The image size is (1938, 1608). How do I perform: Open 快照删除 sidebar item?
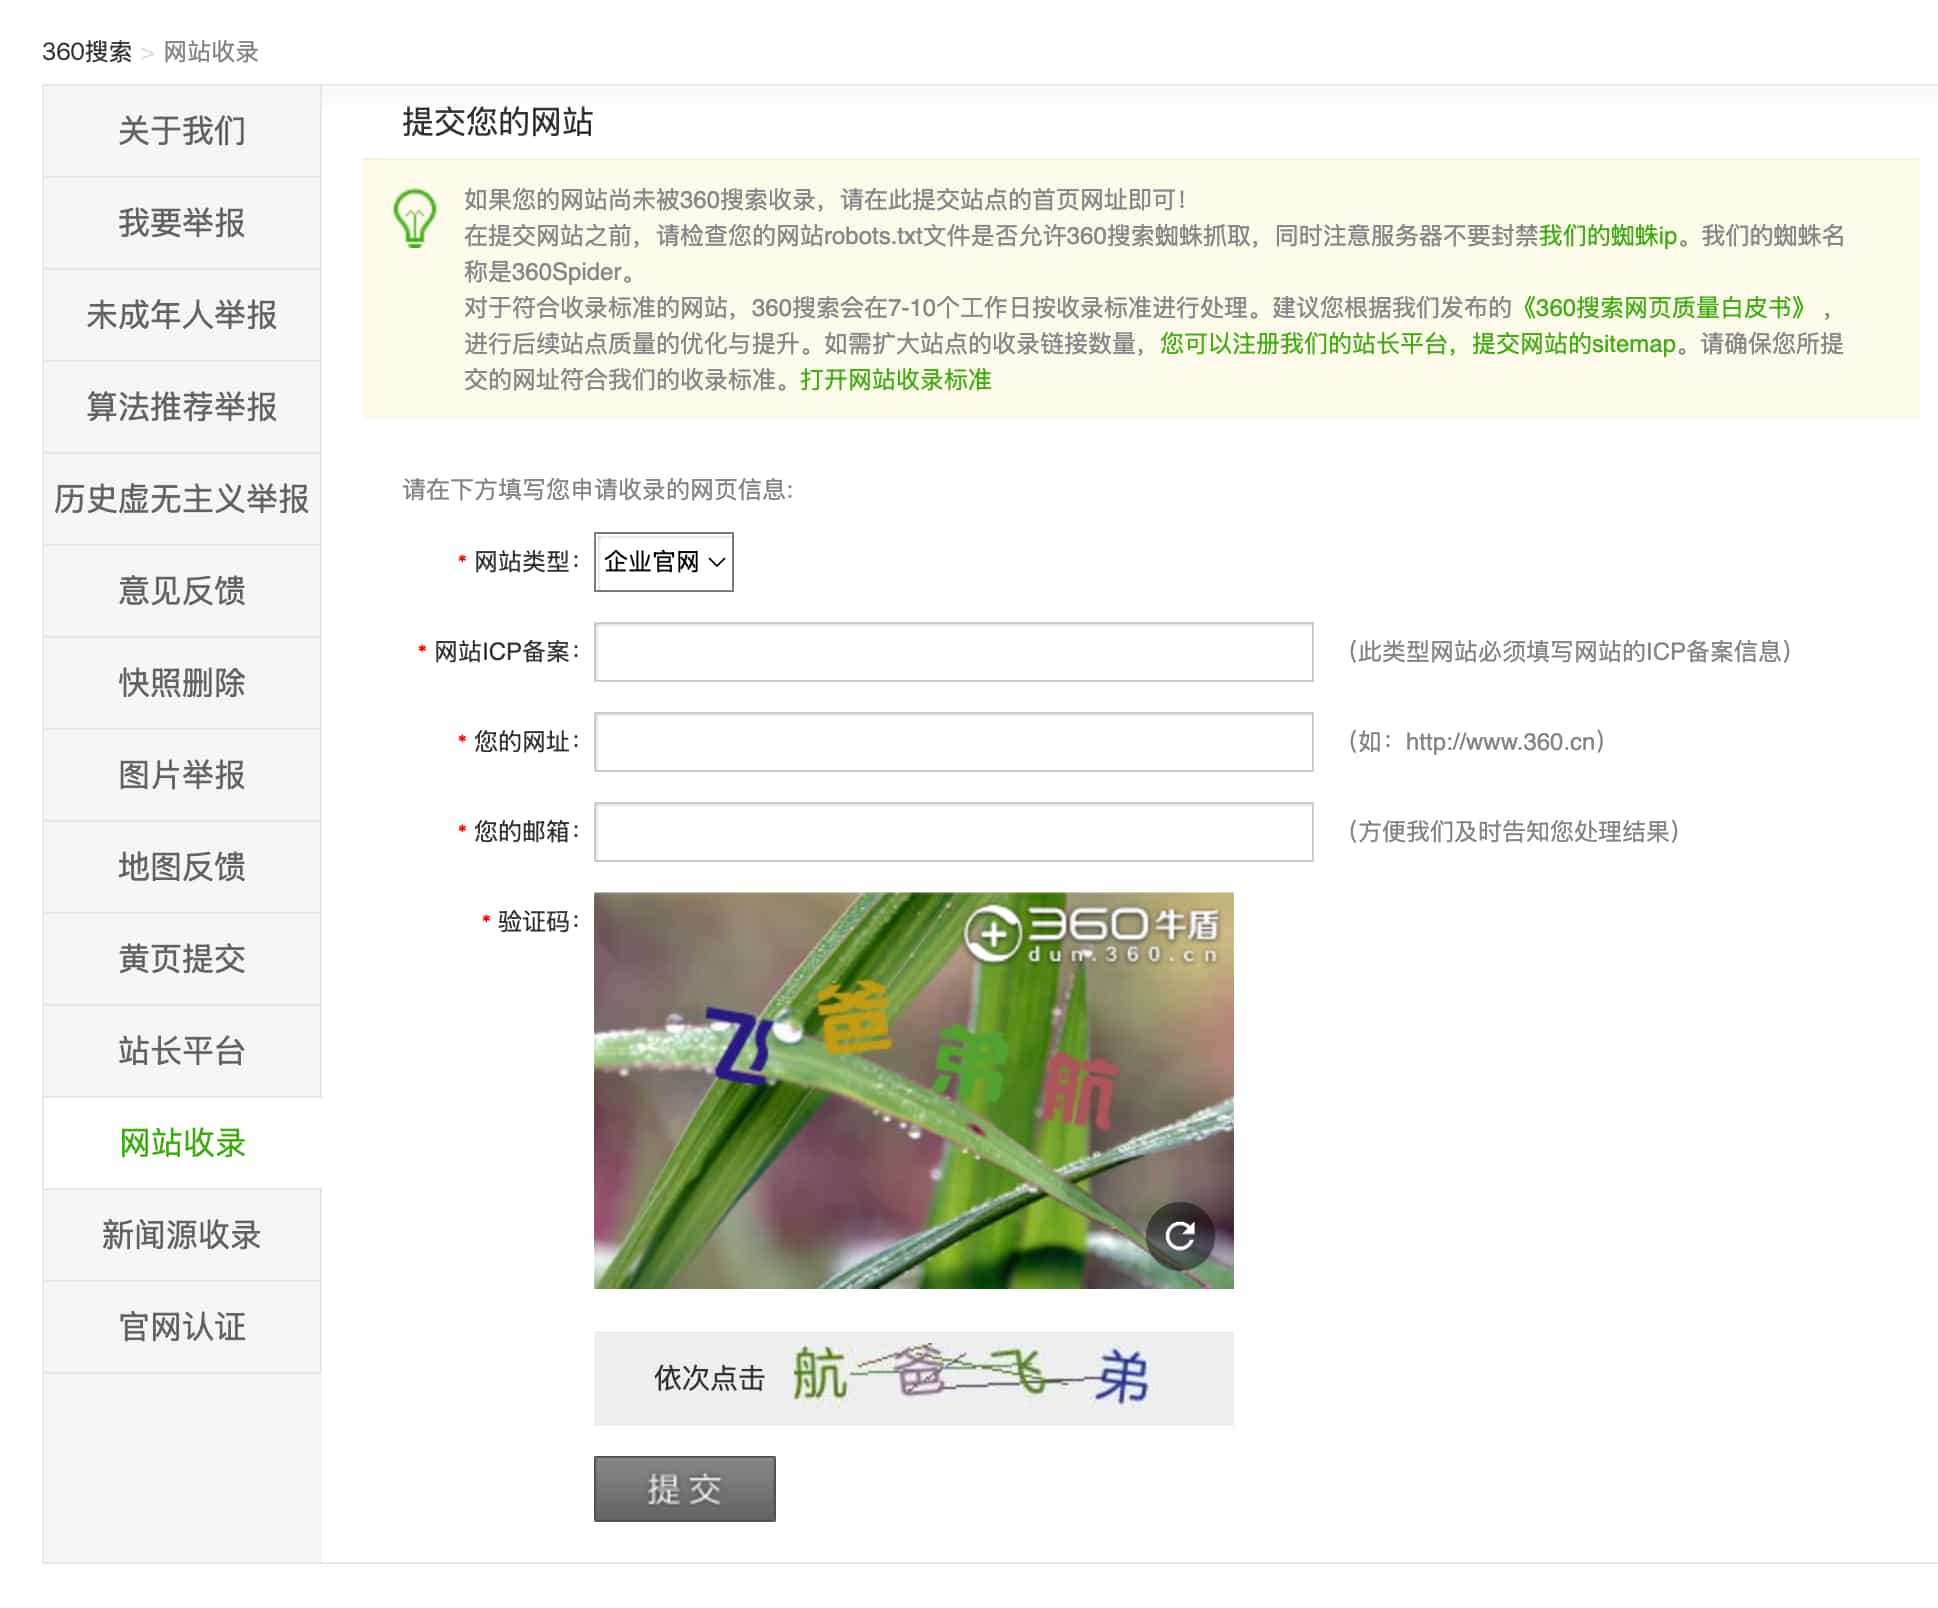(182, 683)
